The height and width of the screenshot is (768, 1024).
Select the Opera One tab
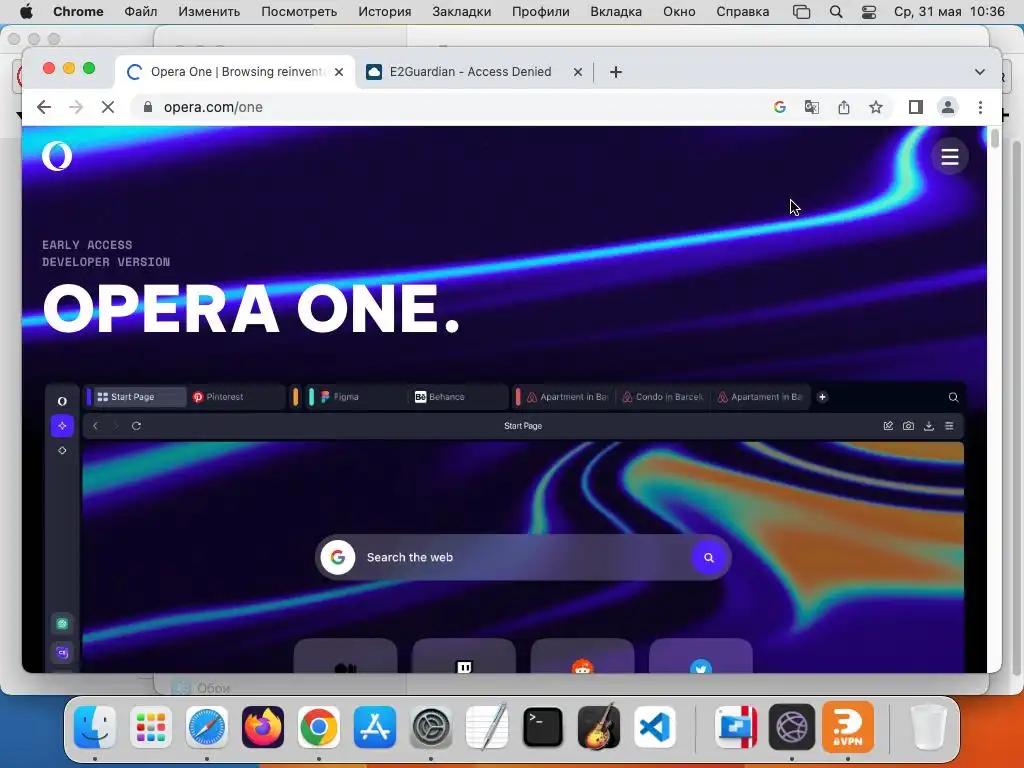[x=235, y=72]
